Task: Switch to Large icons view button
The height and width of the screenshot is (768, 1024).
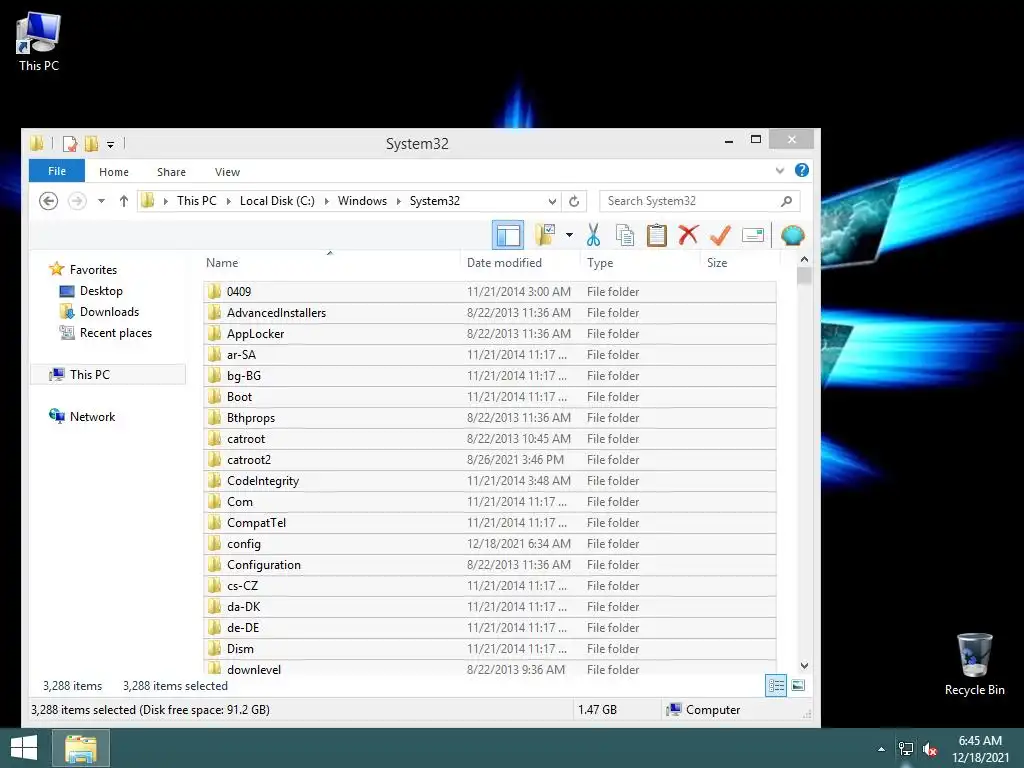Action: (798, 686)
